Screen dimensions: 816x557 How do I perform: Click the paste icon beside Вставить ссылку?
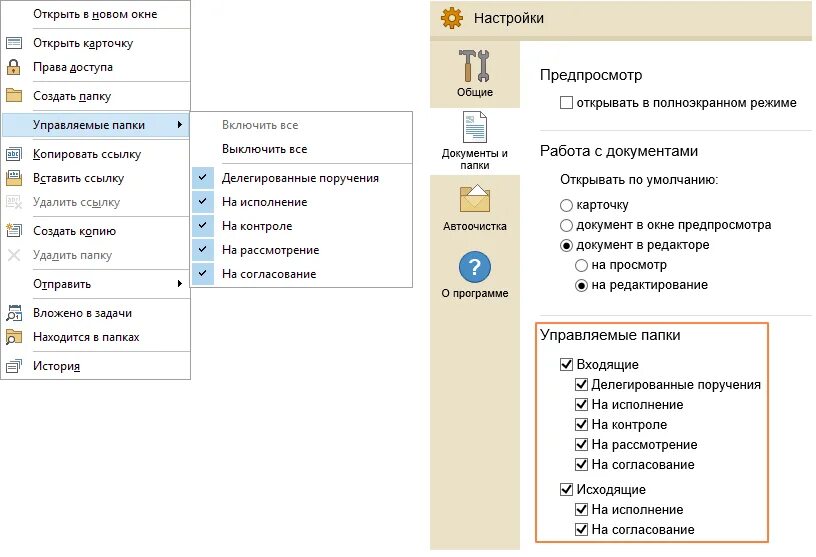tap(14, 178)
